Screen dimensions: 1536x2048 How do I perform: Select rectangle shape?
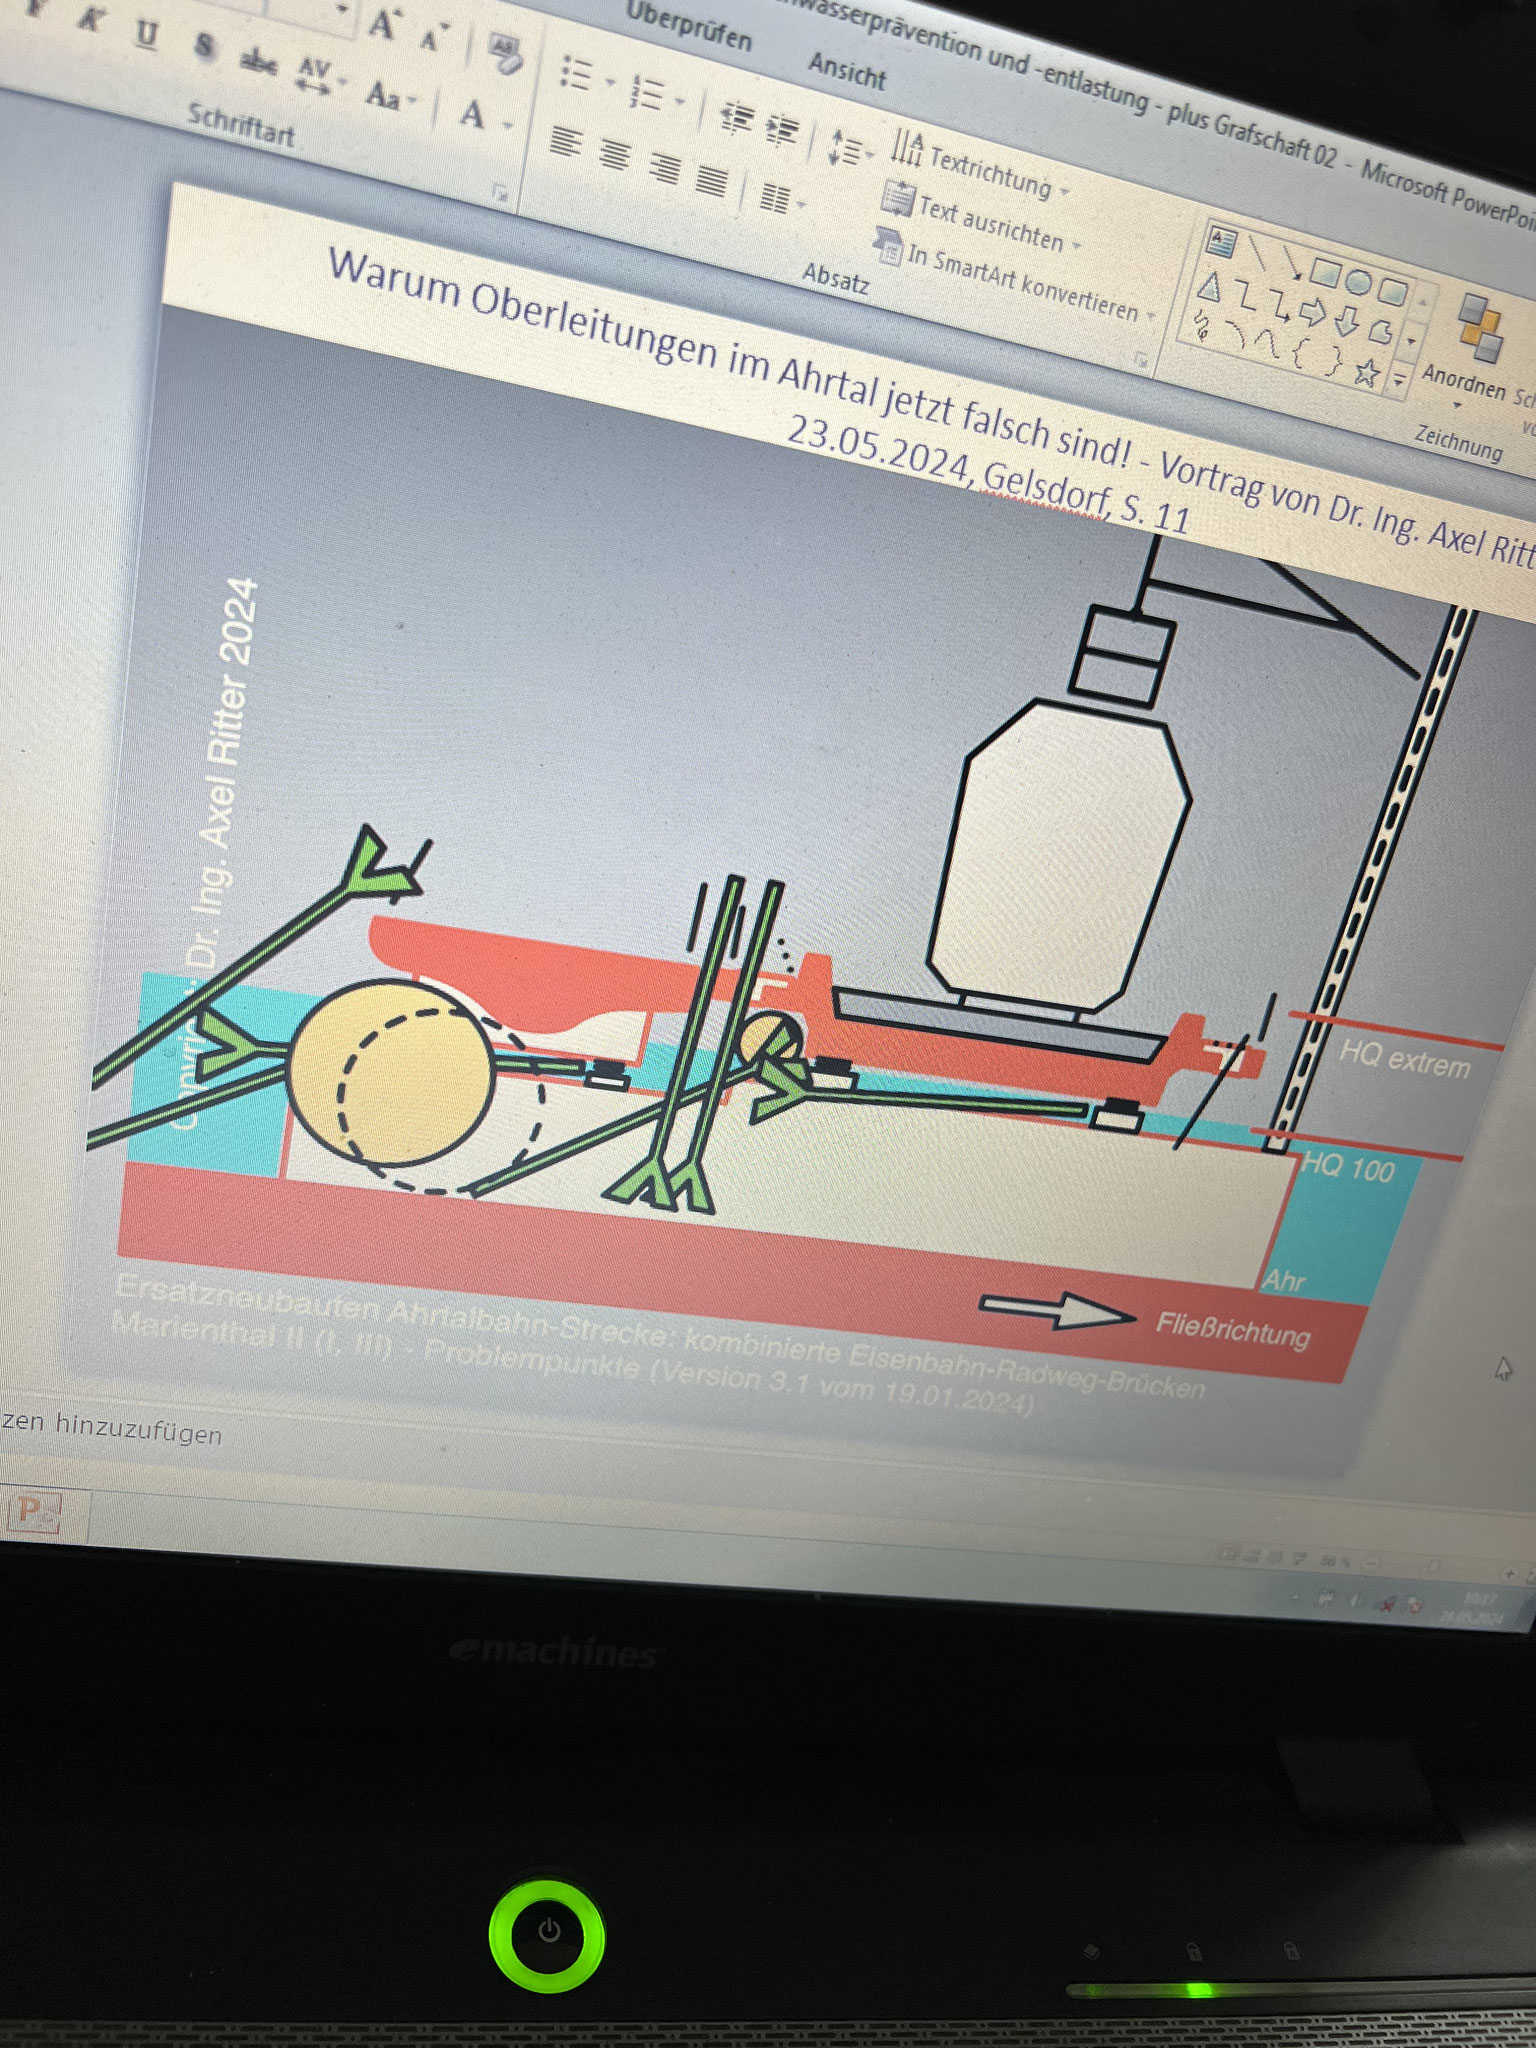coord(1327,272)
